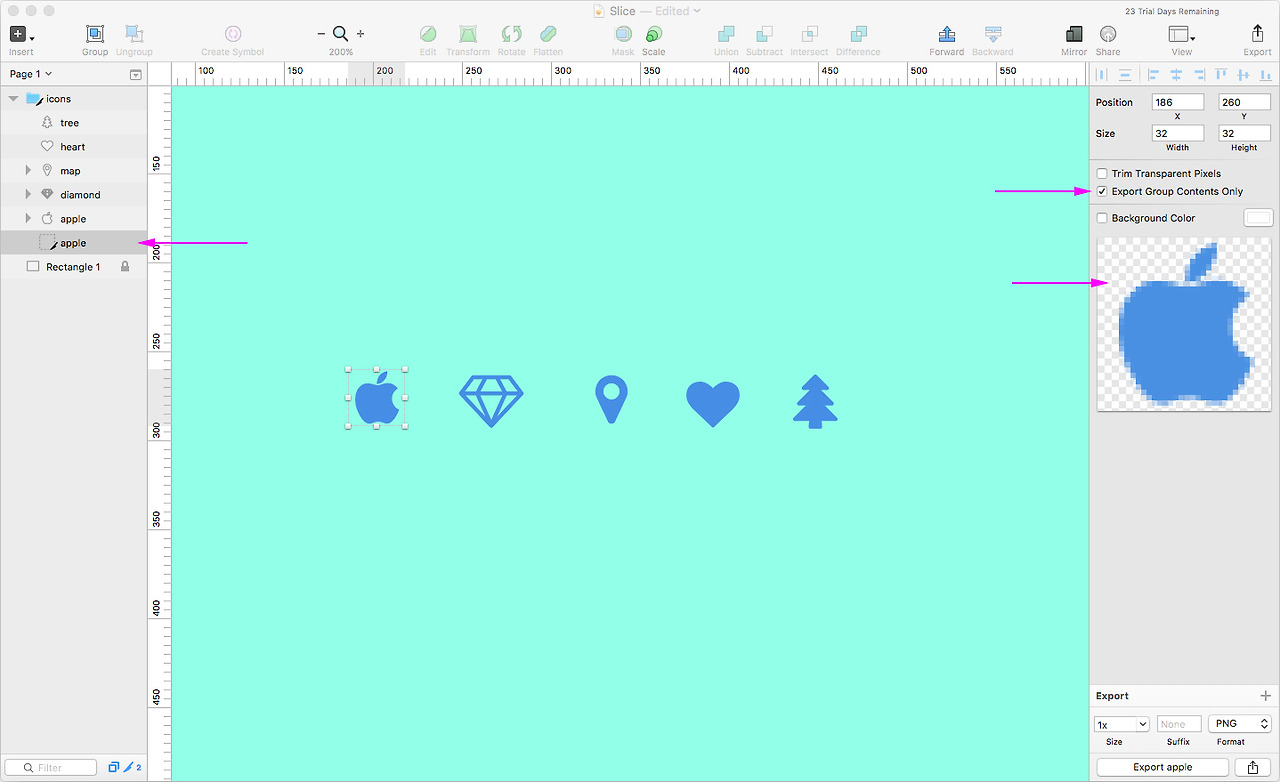The width and height of the screenshot is (1280, 782).
Task: Open the Mirror tool
Action: click(1074, 34)
